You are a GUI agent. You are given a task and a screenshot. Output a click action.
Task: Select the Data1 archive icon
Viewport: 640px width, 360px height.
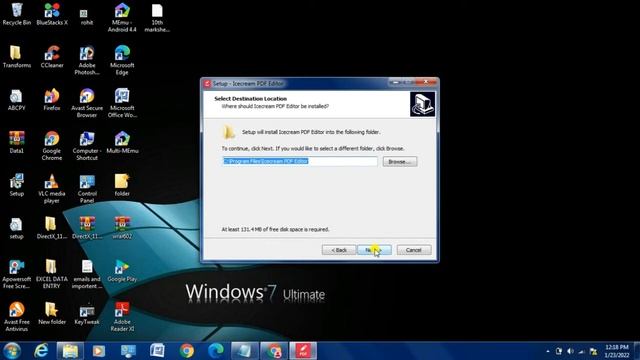[16, 142]
